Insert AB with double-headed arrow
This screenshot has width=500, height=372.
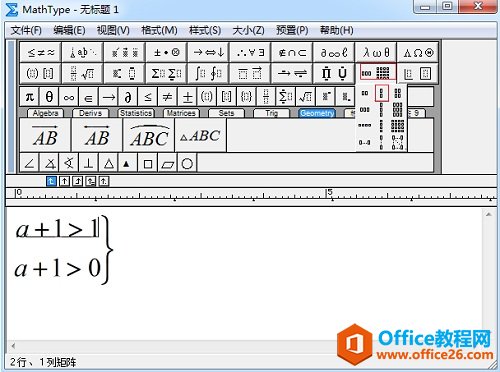(97, 135)
